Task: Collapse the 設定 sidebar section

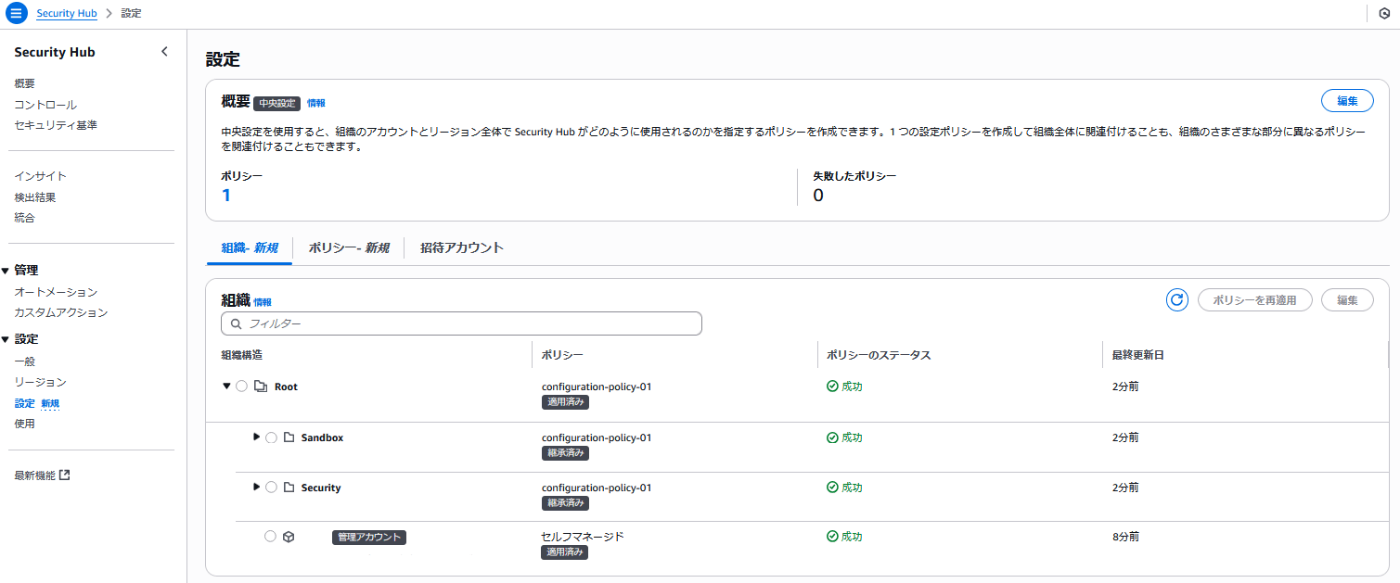Action: pos(5,339)
